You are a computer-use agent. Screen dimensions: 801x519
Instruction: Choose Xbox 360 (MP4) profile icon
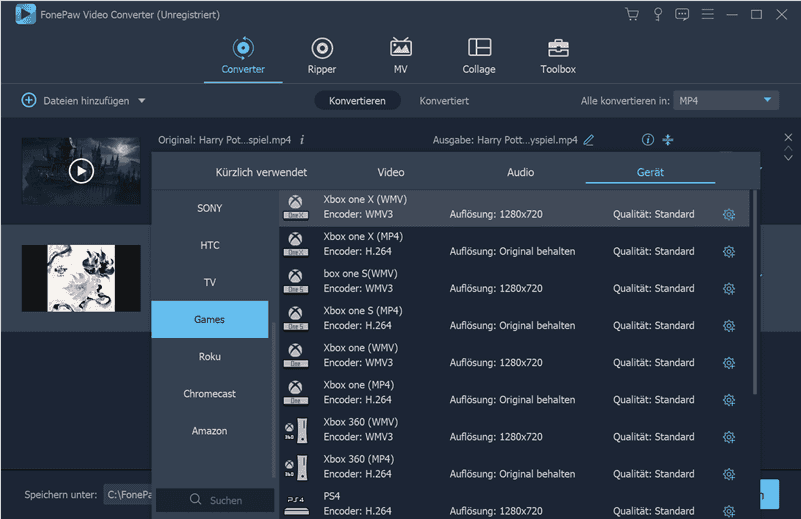[296, 466]
